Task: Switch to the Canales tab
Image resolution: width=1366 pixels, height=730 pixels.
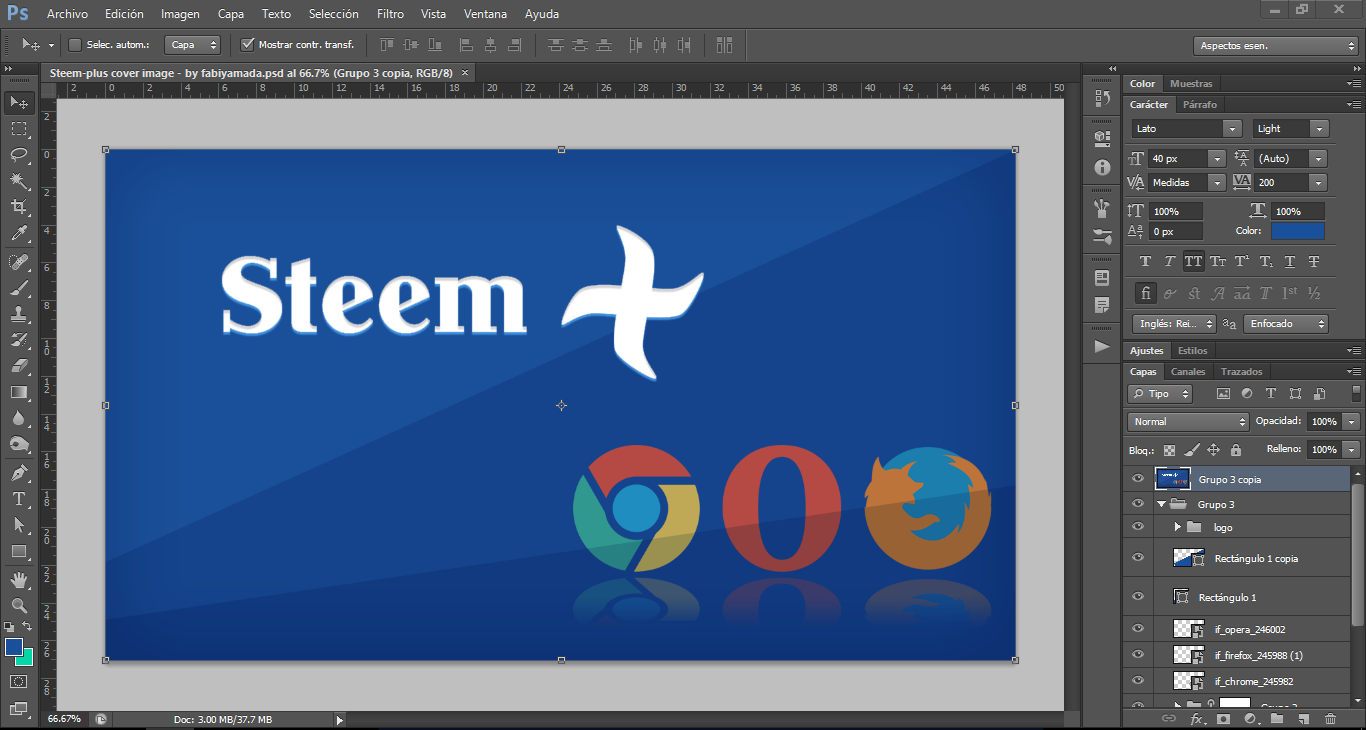Action: [x=1189, y=372]
